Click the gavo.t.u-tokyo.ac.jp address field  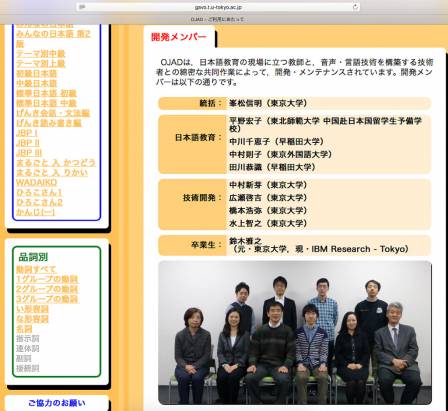[x=218, y=7]
